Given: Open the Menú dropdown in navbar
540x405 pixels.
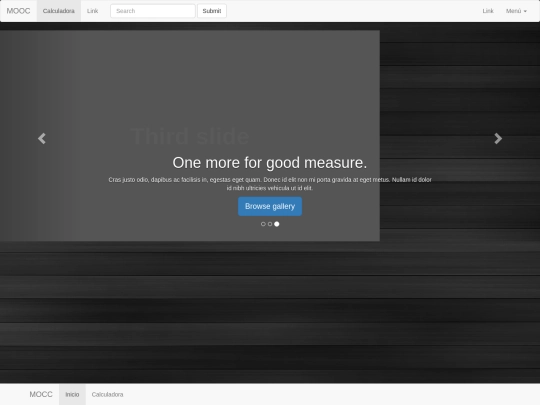Looking at the screenshot, I should coord(516,11).
